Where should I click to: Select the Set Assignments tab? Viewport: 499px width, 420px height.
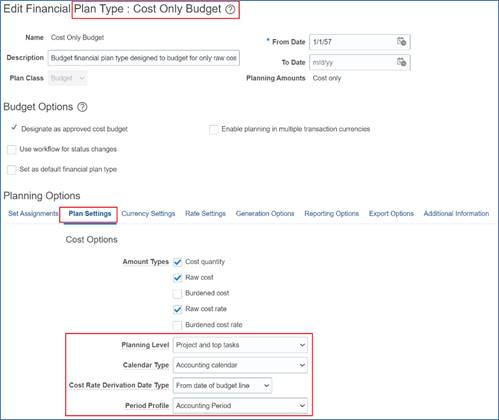[33, 214]
